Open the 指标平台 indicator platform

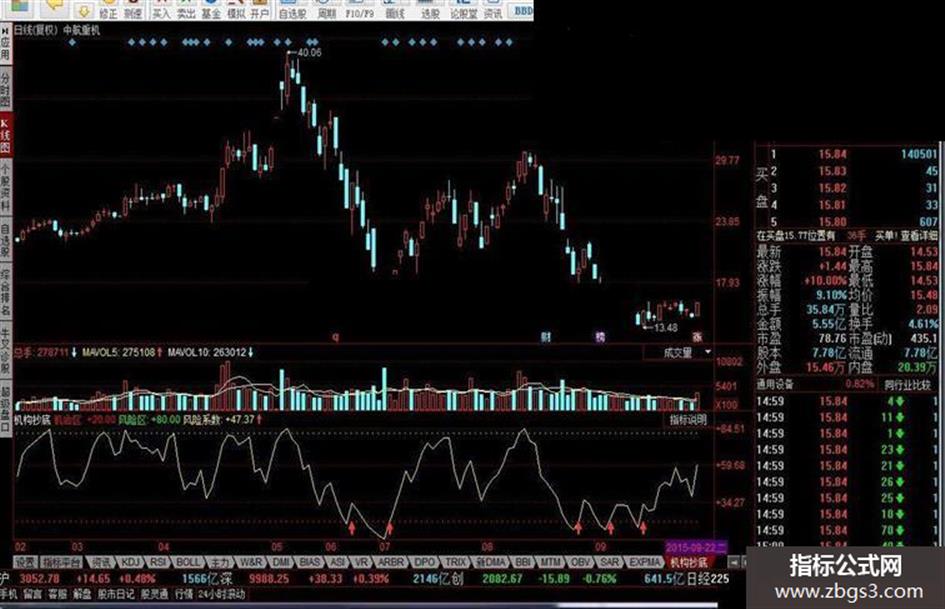pos(61,562)
